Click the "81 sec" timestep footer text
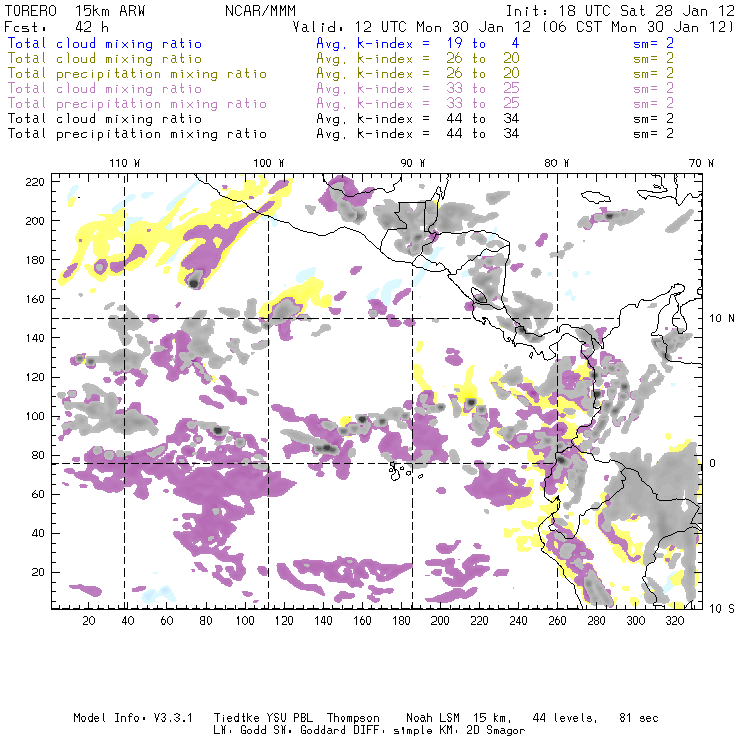 pyautogui.click(x=639, y=718)
